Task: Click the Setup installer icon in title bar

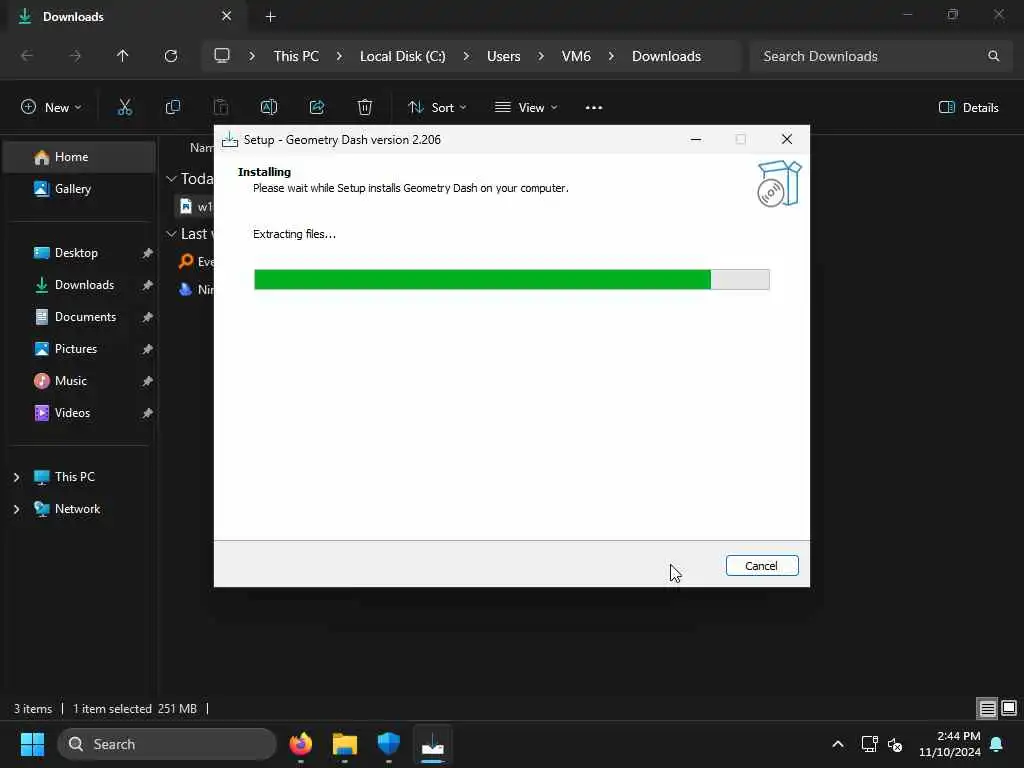Action: pos(230,140)
